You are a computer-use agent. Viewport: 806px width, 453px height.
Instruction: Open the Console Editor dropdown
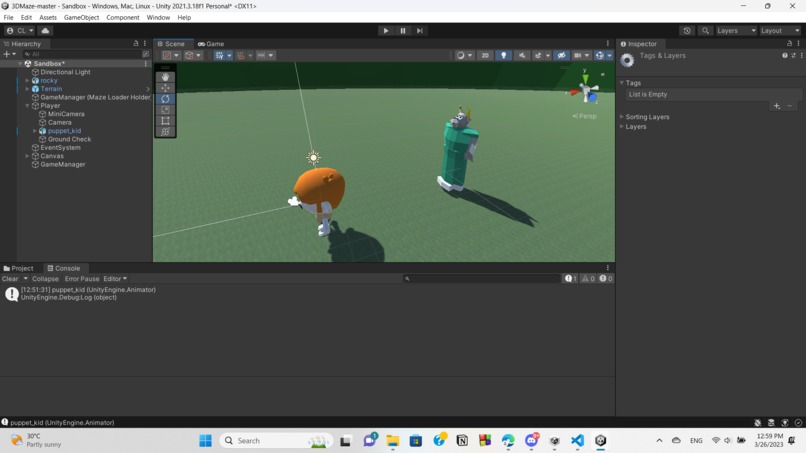115,279
